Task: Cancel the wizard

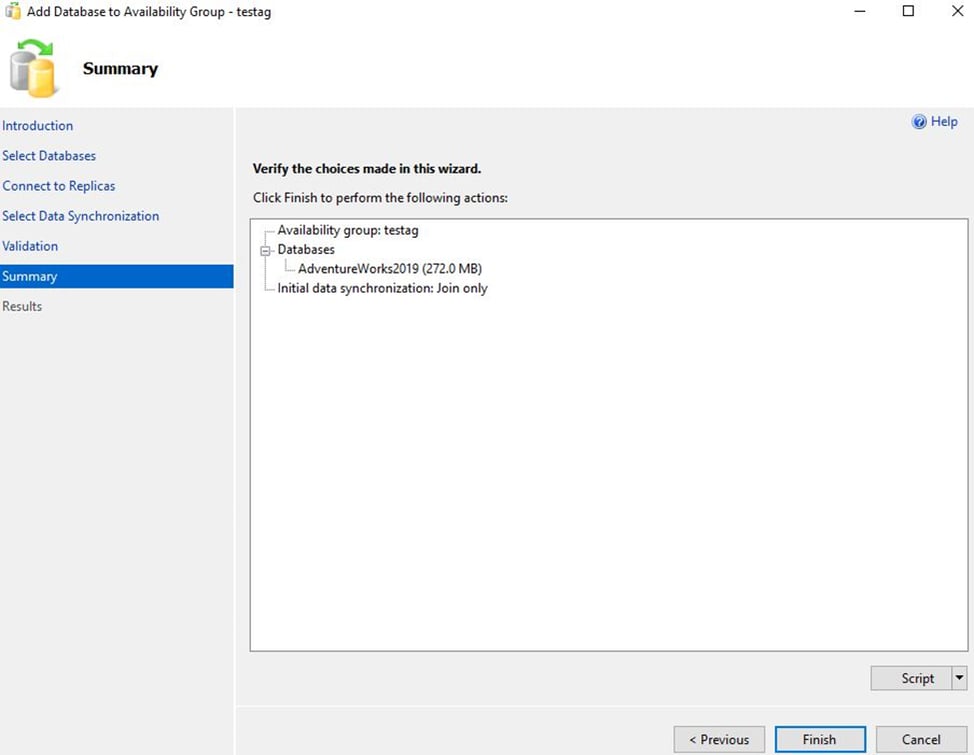Action: click(921, 739)
